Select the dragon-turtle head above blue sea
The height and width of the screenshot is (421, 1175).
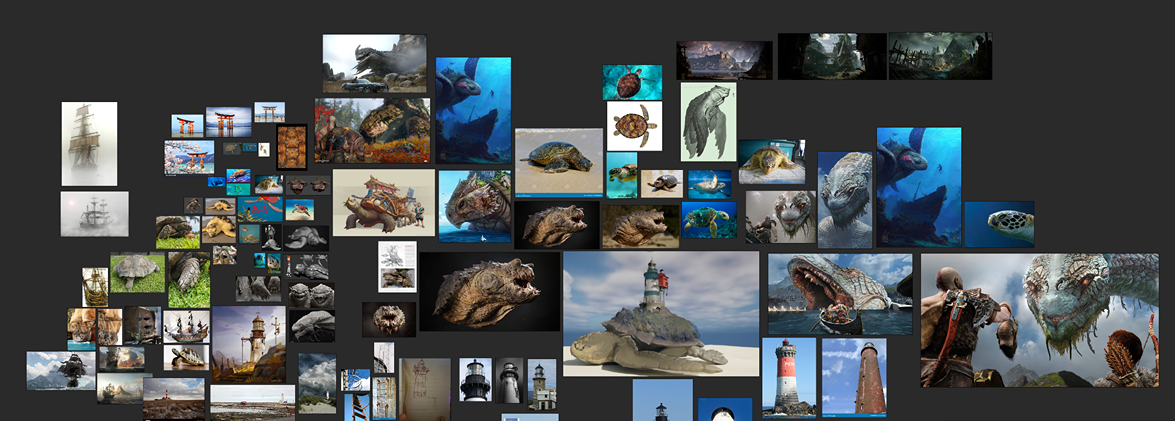pos(475,206)
